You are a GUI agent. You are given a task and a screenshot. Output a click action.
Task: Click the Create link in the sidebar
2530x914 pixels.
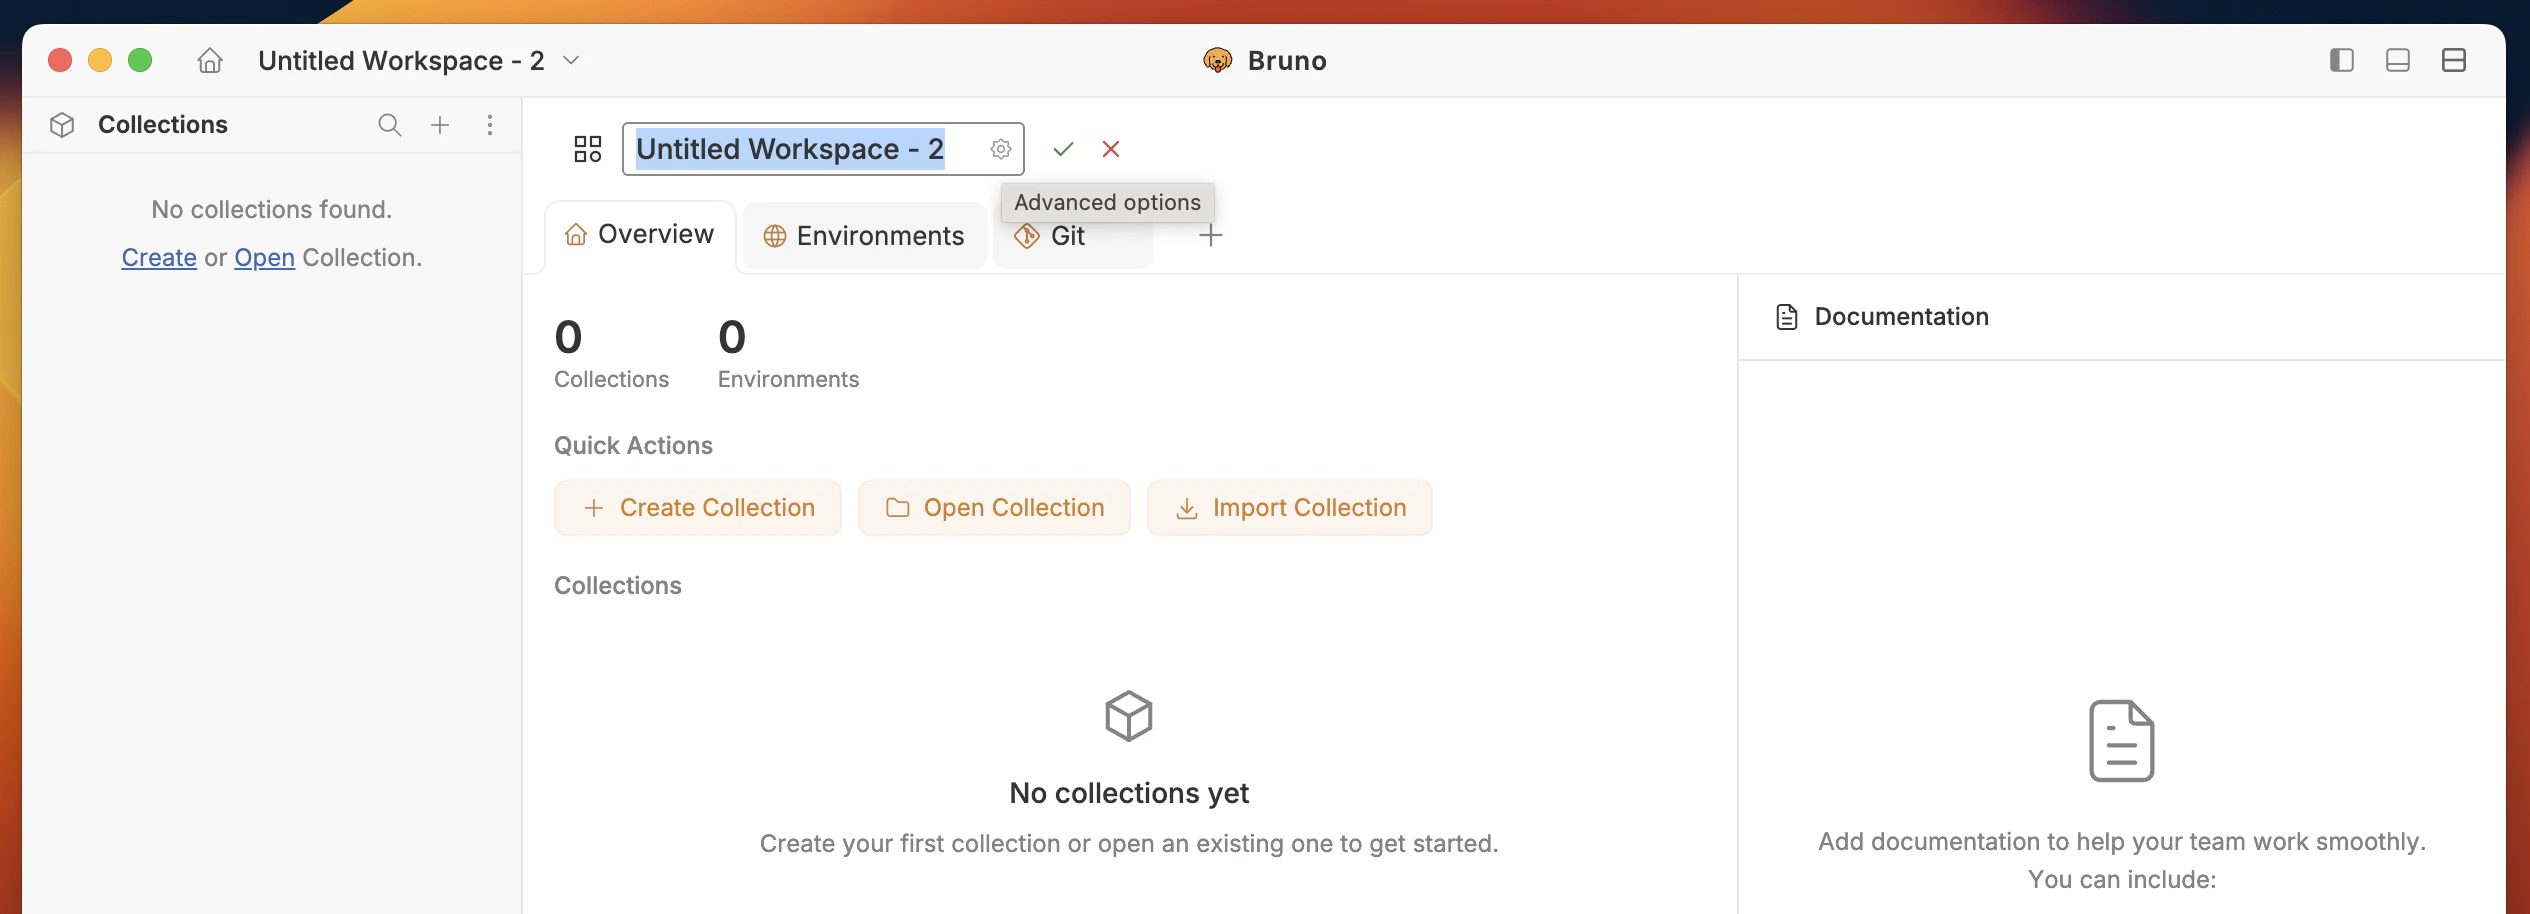tap(159, 257)
